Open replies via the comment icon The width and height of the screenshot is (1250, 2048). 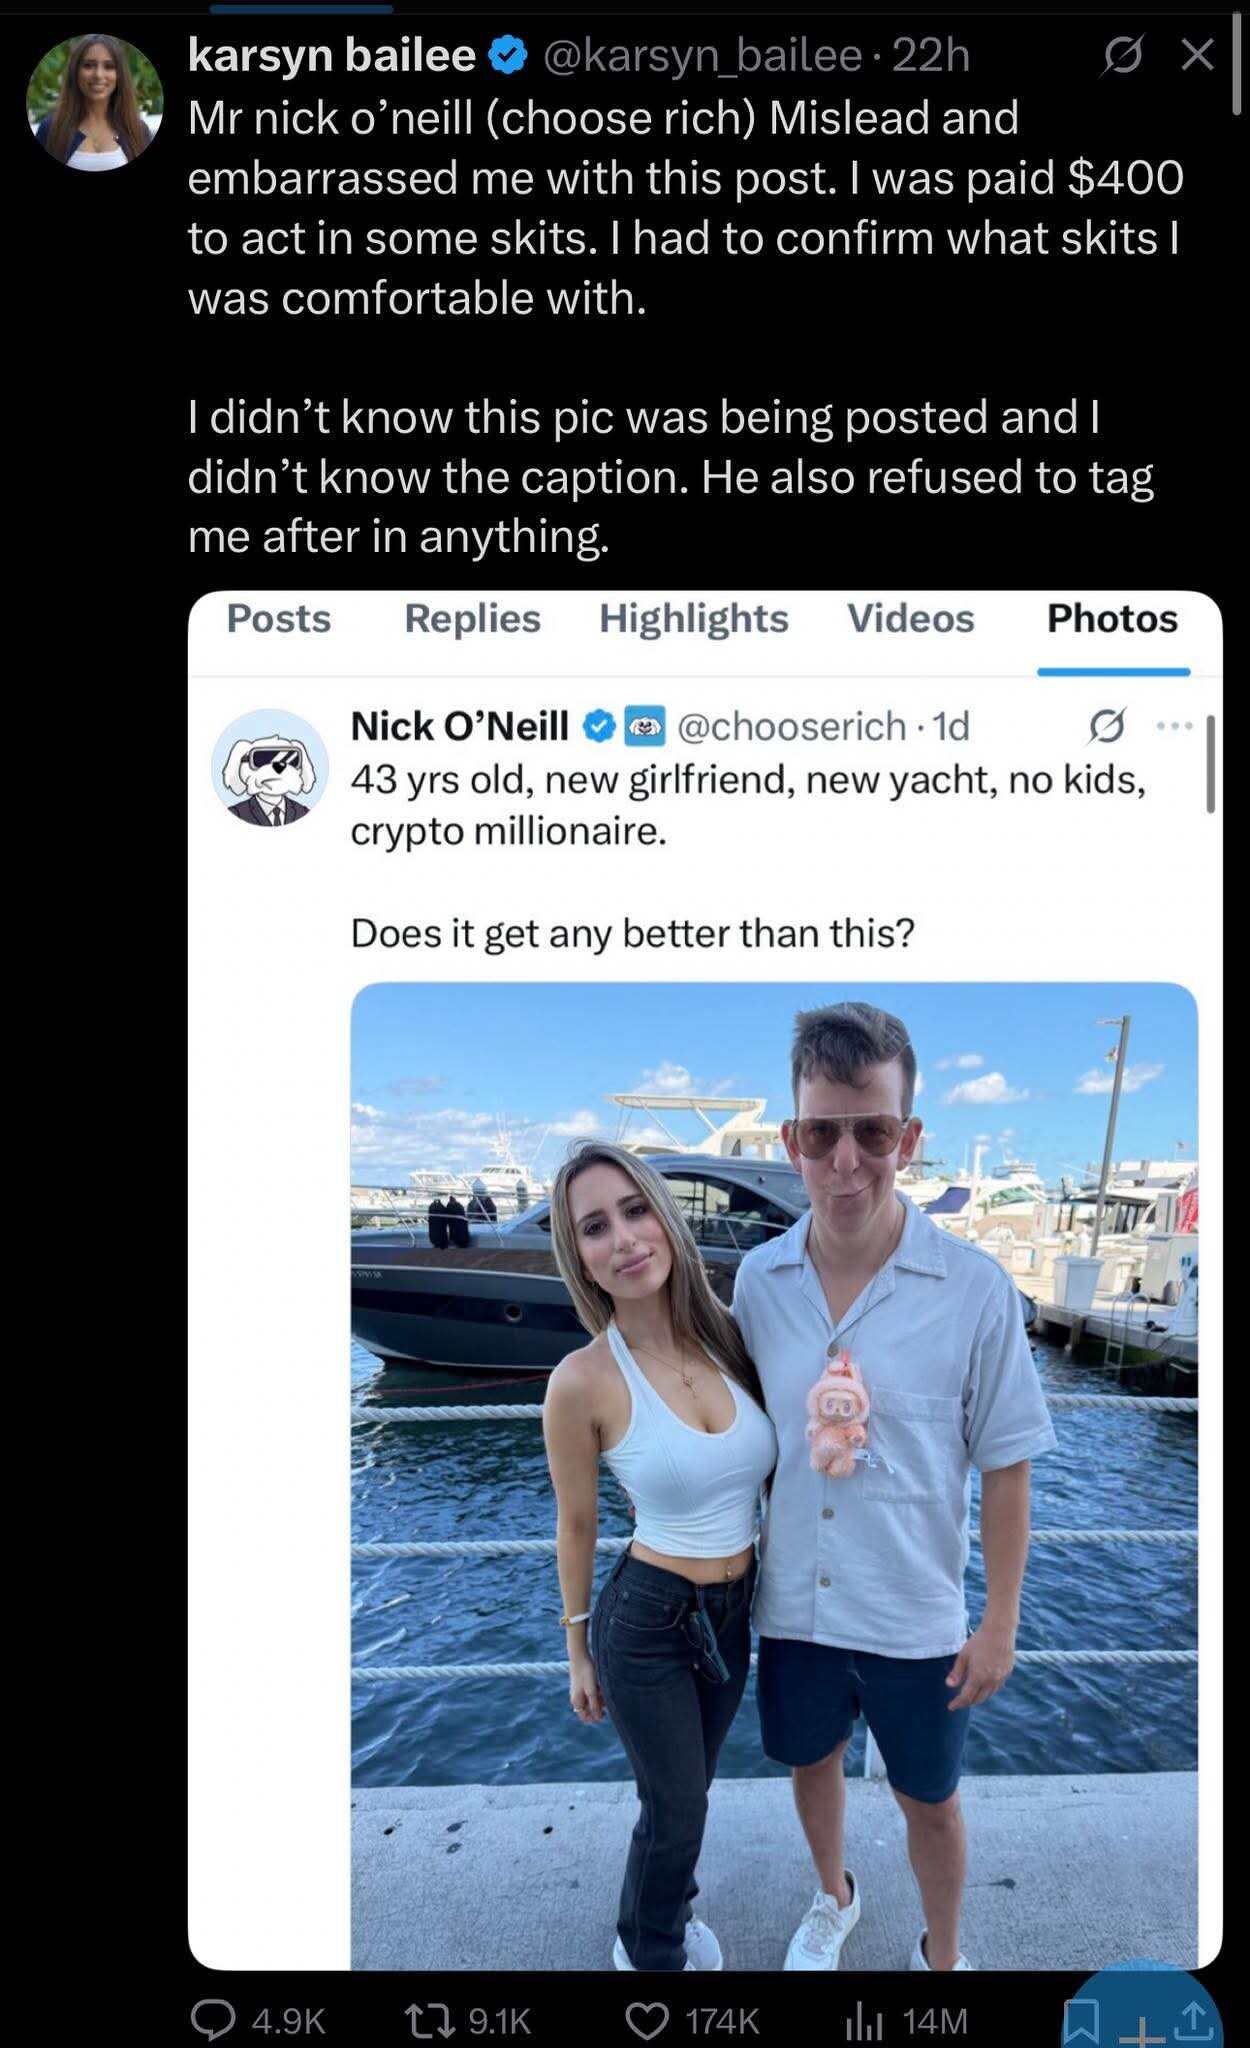point(209,2020)
